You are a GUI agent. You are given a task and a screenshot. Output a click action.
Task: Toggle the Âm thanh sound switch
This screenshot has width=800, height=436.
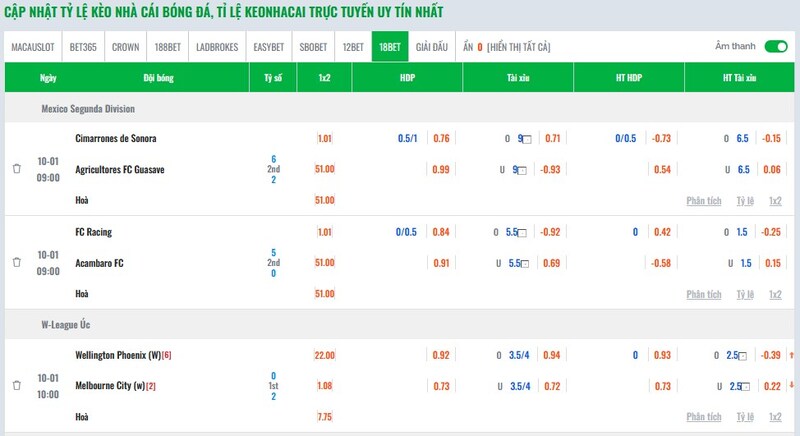[775, 46]
